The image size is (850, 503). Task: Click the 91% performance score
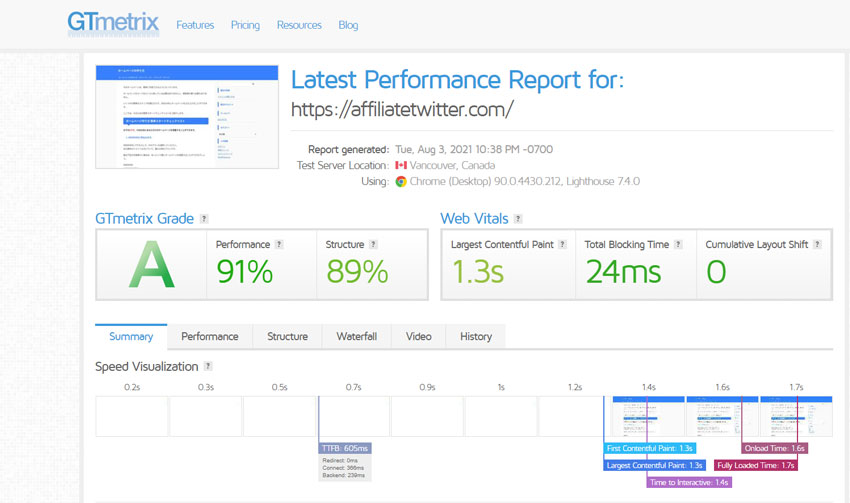(244, 272)
